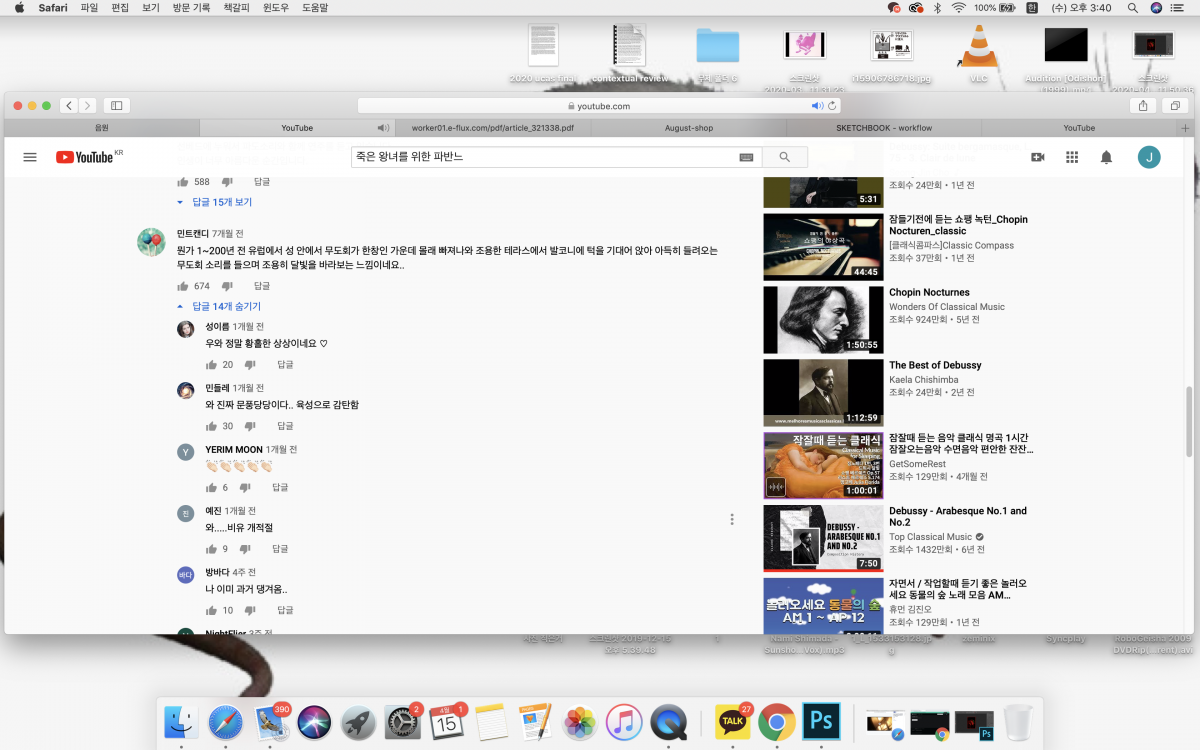Viewport: 1200px width, 750px height.
Task: Click 답글 reply button under YERIM MOON's comment
Action: (x=280, y=487)
